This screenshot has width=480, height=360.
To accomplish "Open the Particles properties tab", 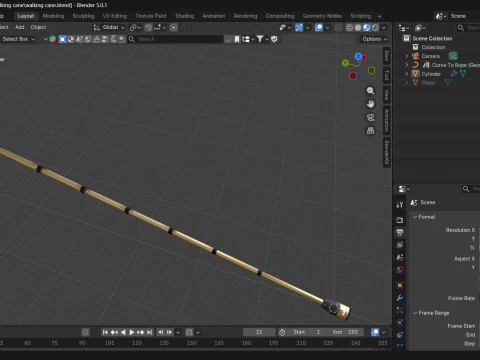I will click(x=400, y=310).
